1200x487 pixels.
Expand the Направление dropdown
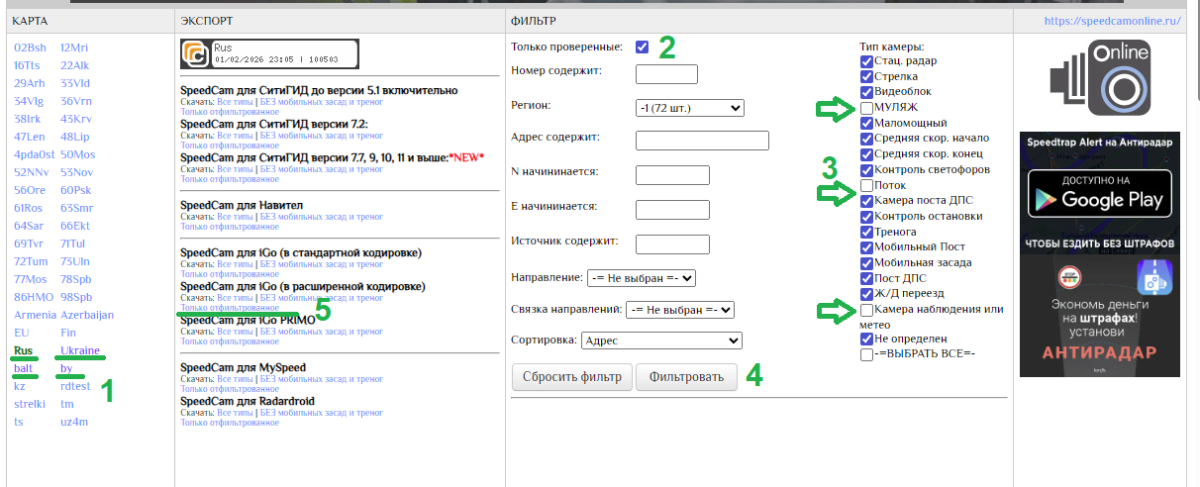tap(643, 277)
